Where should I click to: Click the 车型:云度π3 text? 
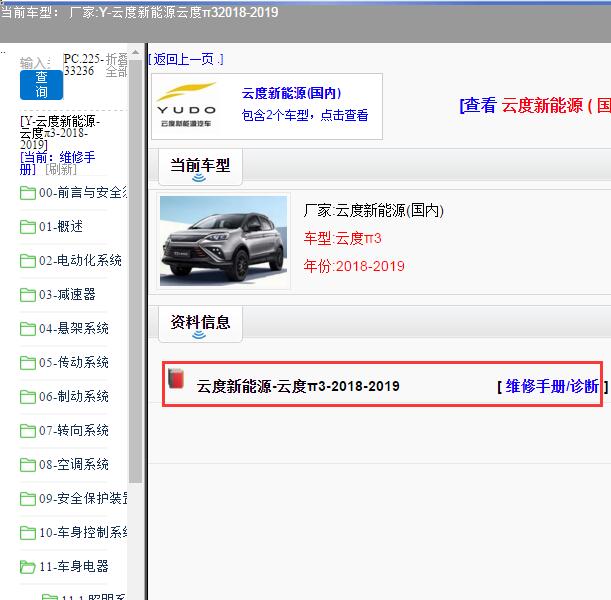(x=343, y=238)
